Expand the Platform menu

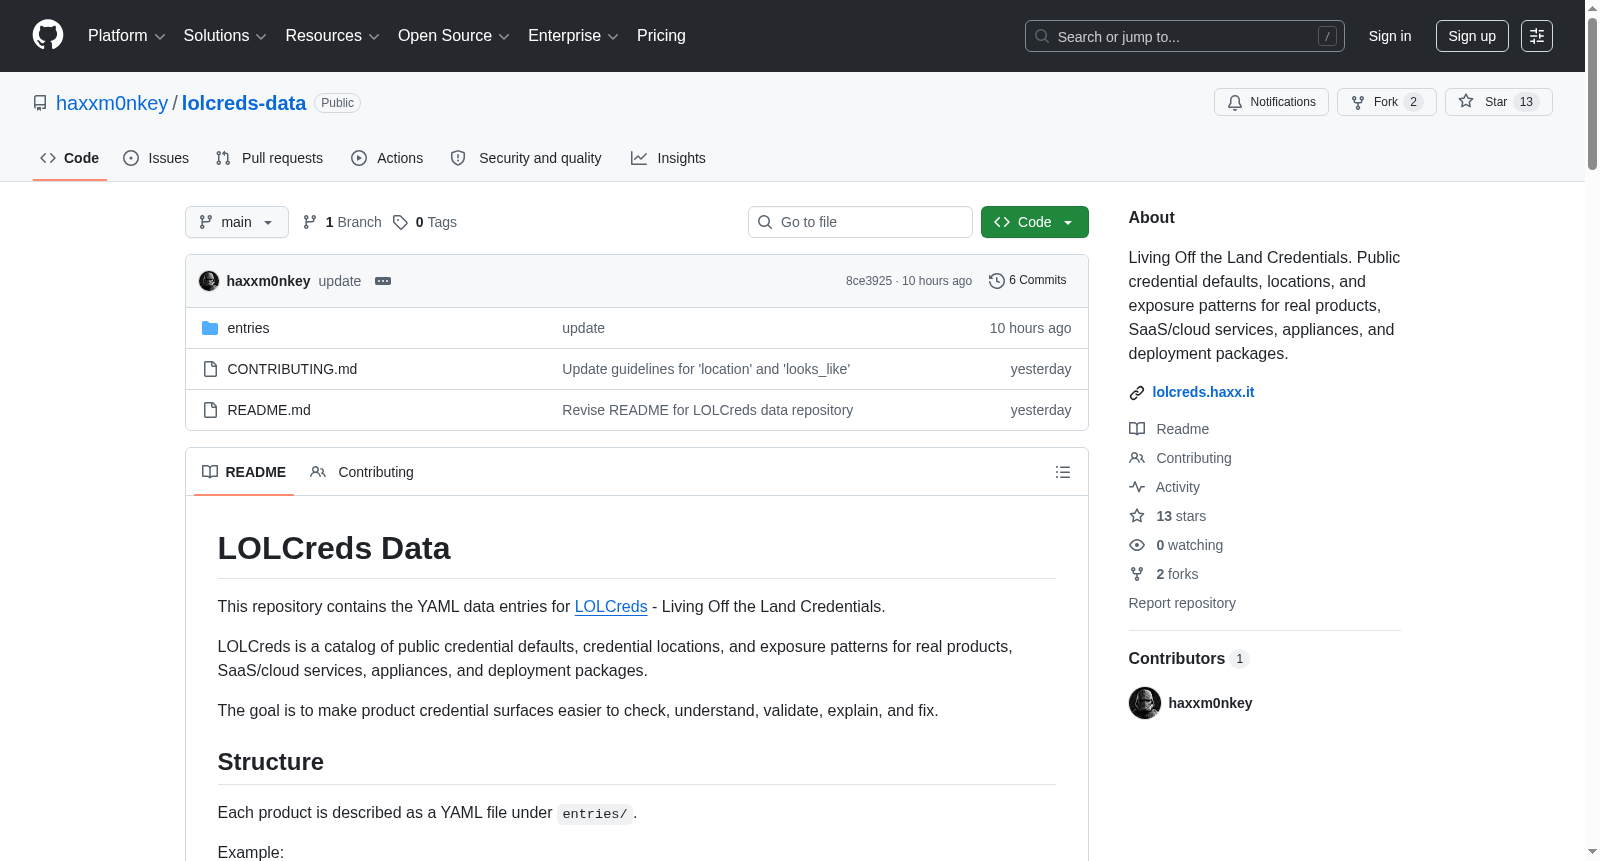[126, 36]
